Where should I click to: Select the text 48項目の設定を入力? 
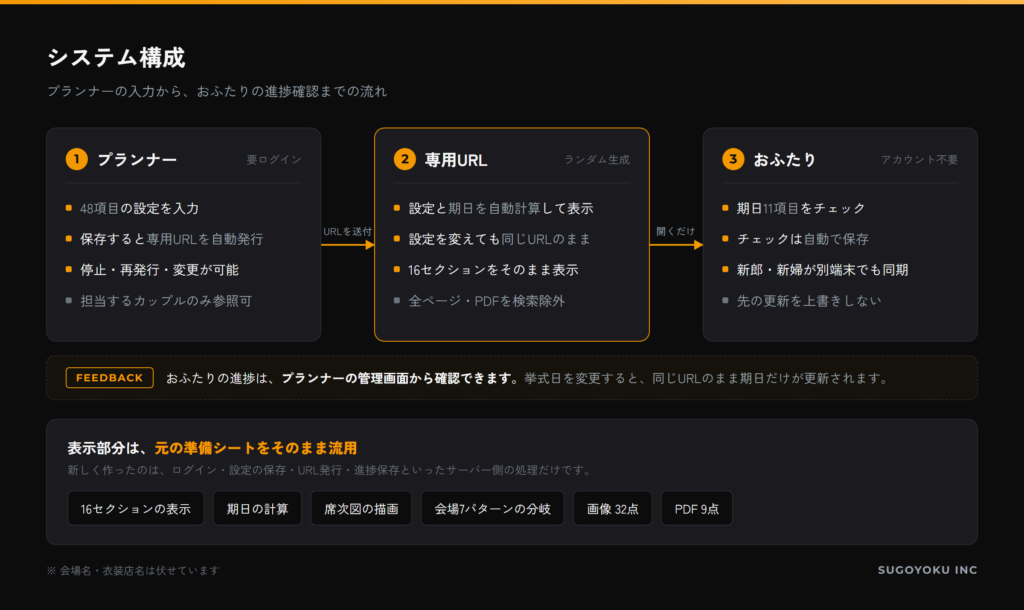[139, 208]
